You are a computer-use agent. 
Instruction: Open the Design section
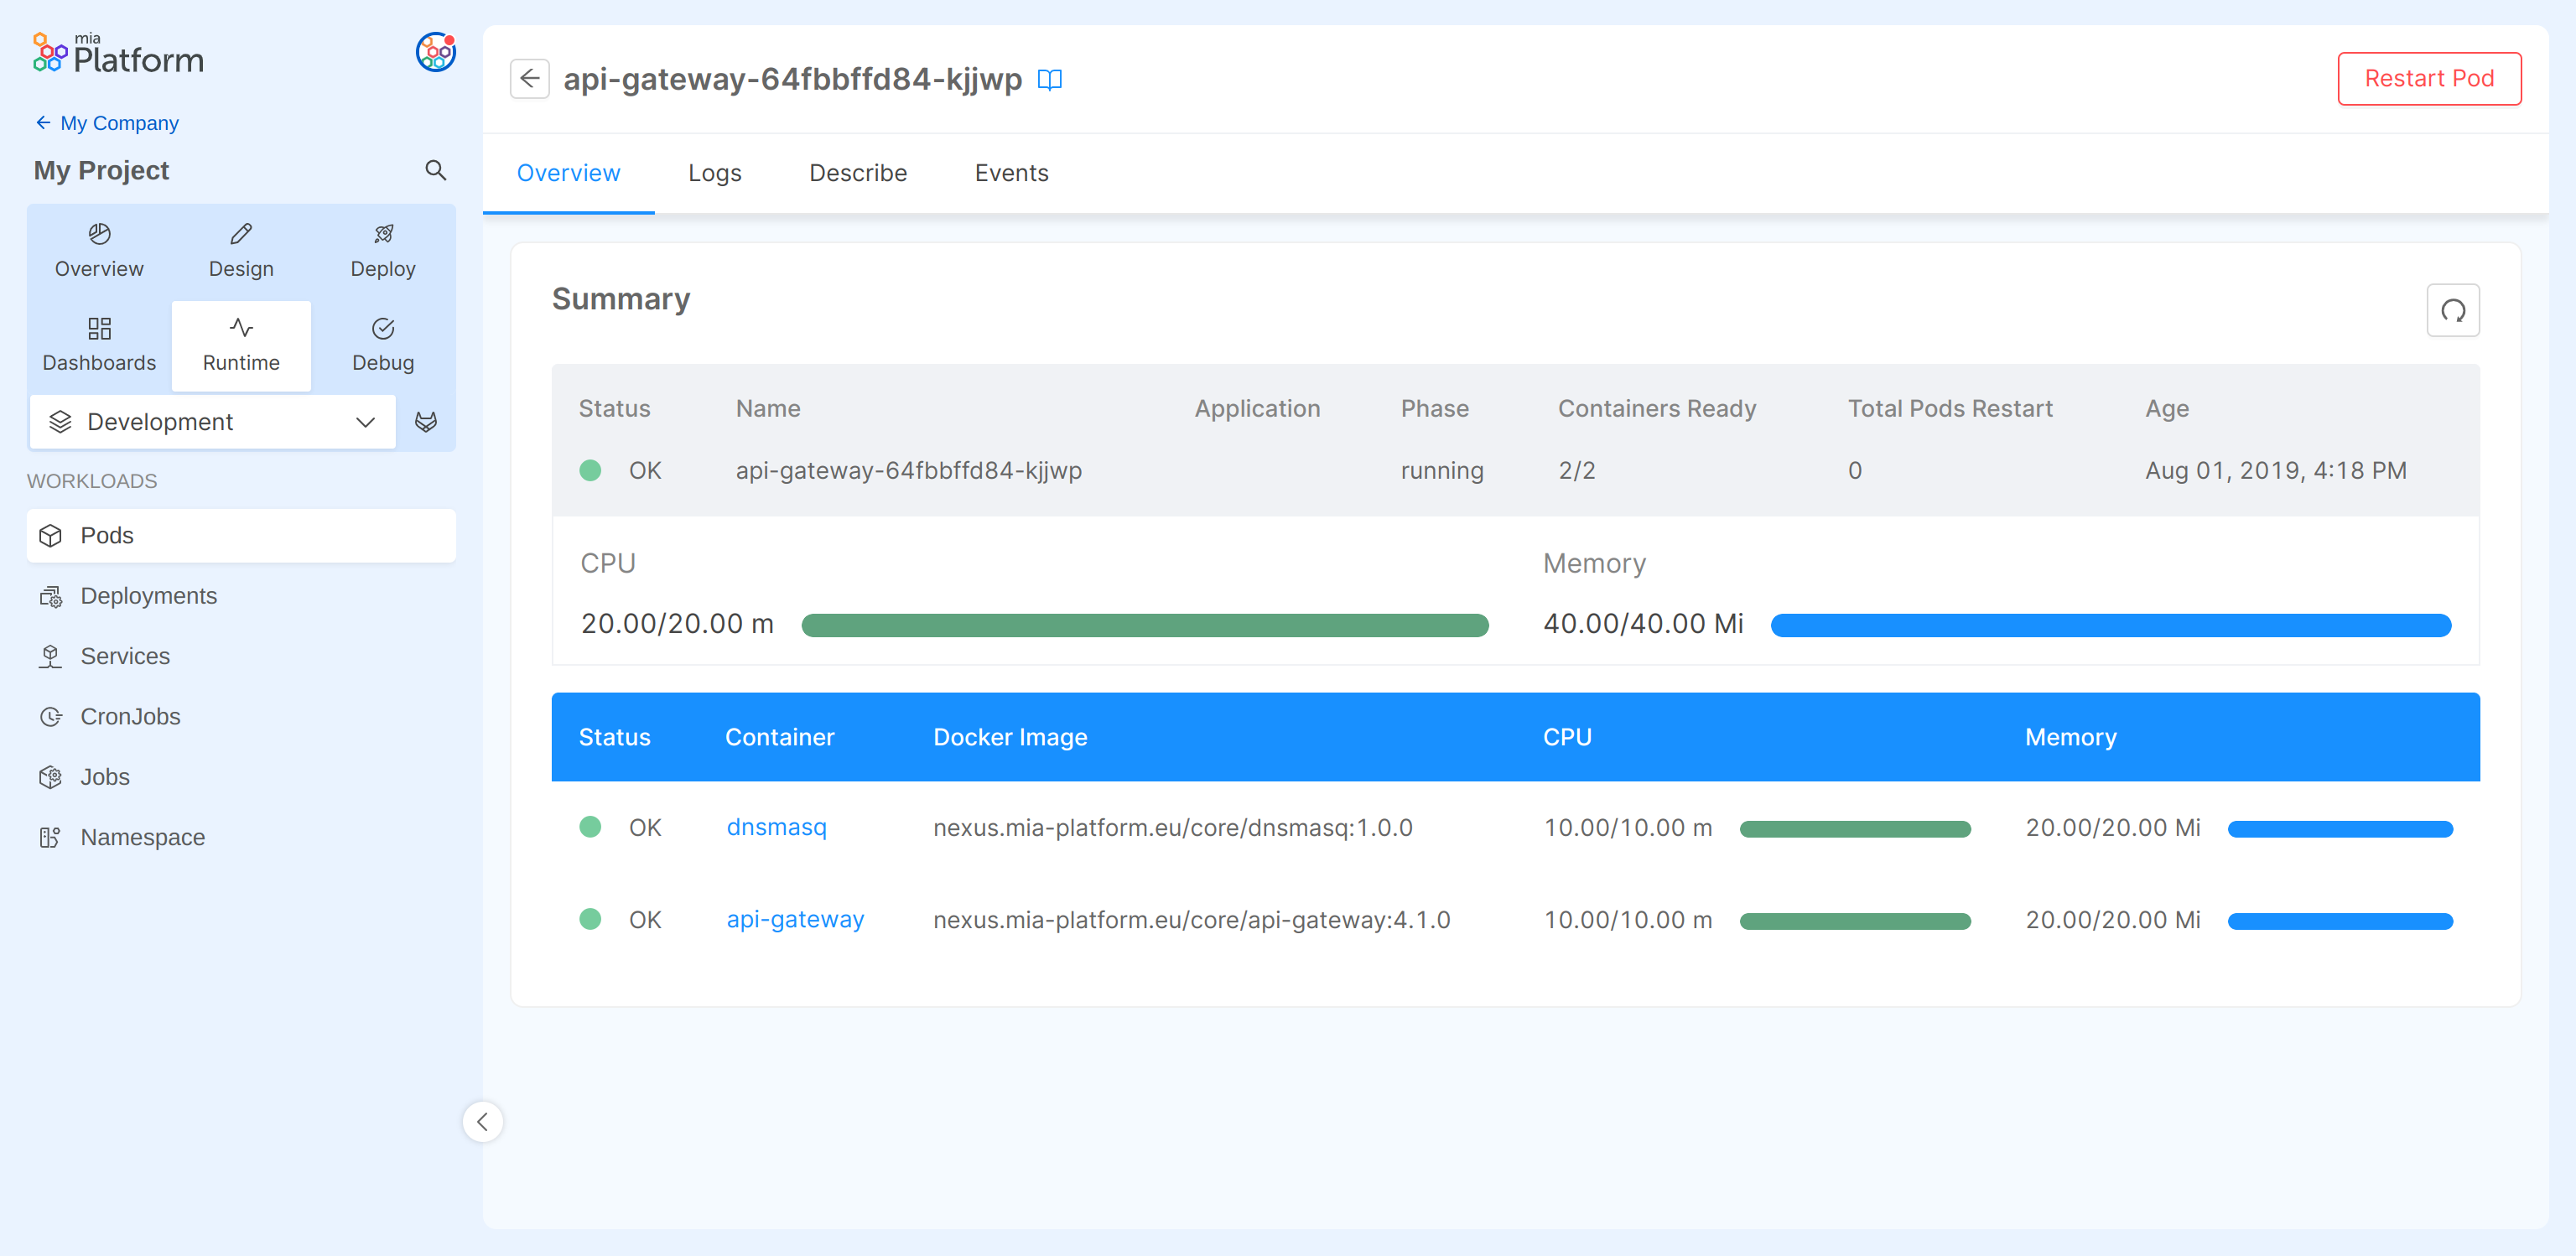pyautogui.click(x=241, y=250)
